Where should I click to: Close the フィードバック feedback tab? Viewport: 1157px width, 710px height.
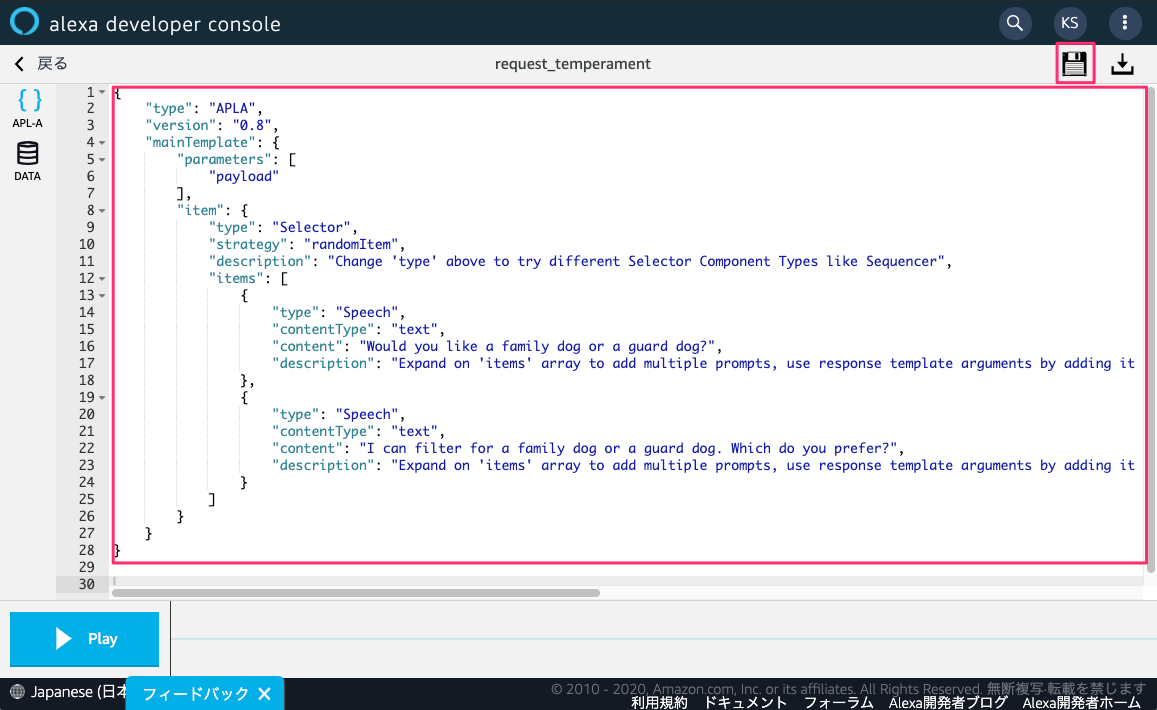click(265, 694)
